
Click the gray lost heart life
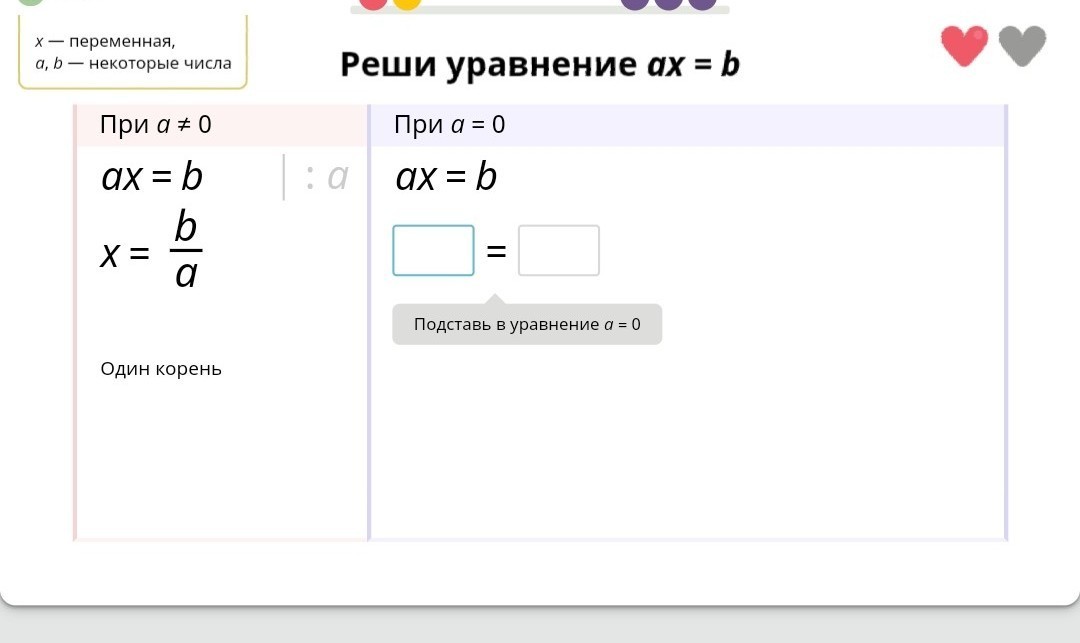coord(1022,46)
